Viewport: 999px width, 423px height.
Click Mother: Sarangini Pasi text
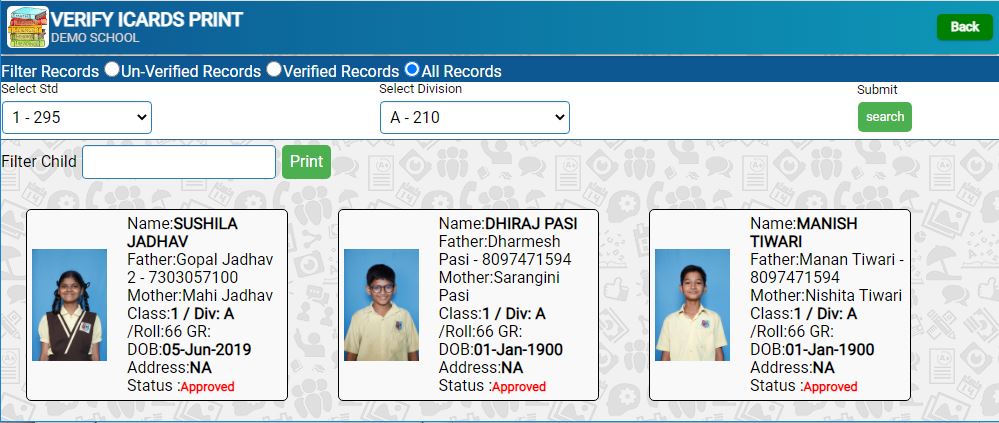pyautogui.click(x=500, y=287)
